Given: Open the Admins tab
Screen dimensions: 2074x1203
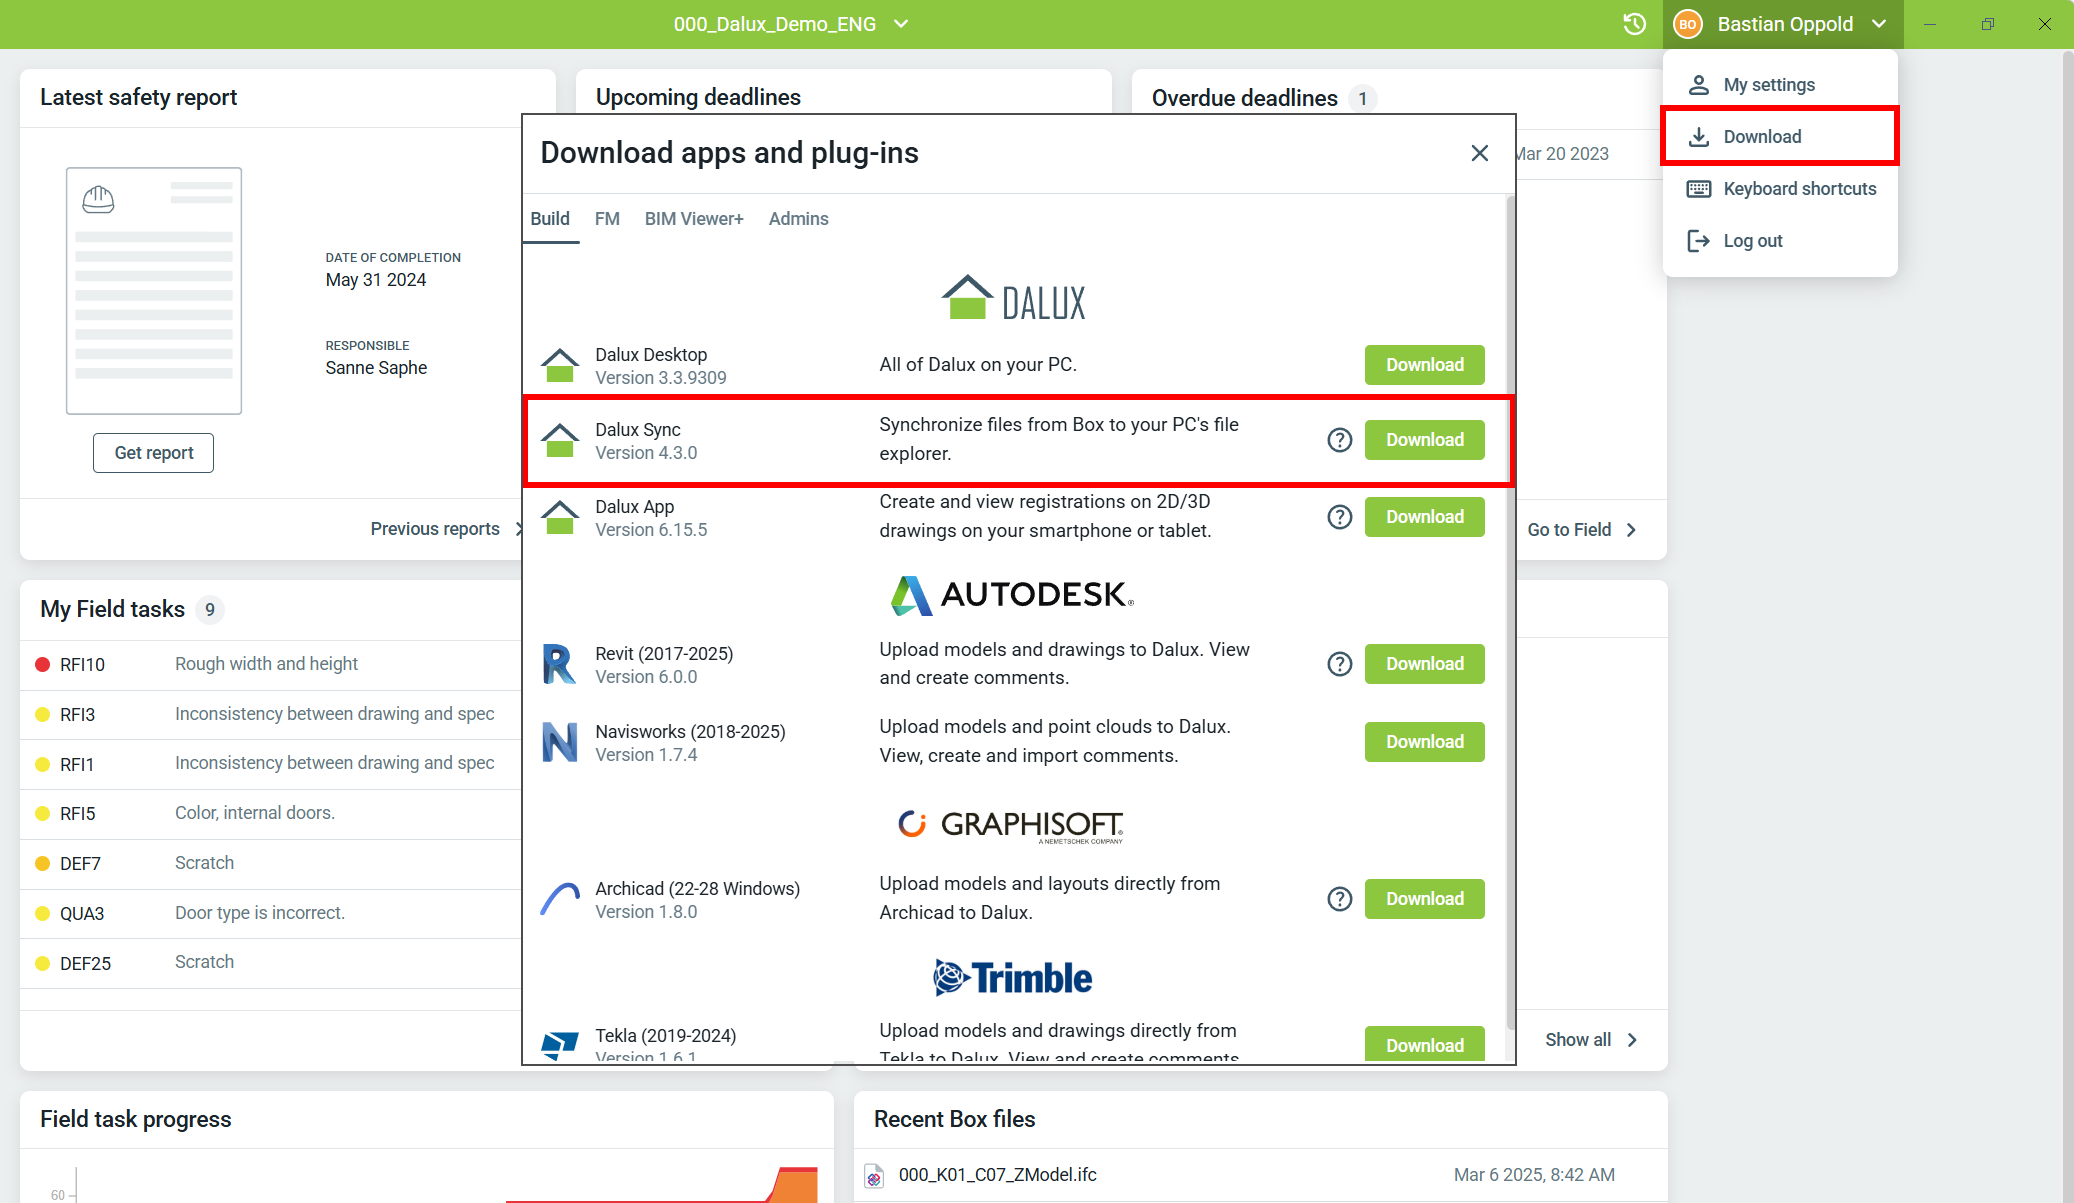Looking at the screenshot, I should tap(798, 218).
